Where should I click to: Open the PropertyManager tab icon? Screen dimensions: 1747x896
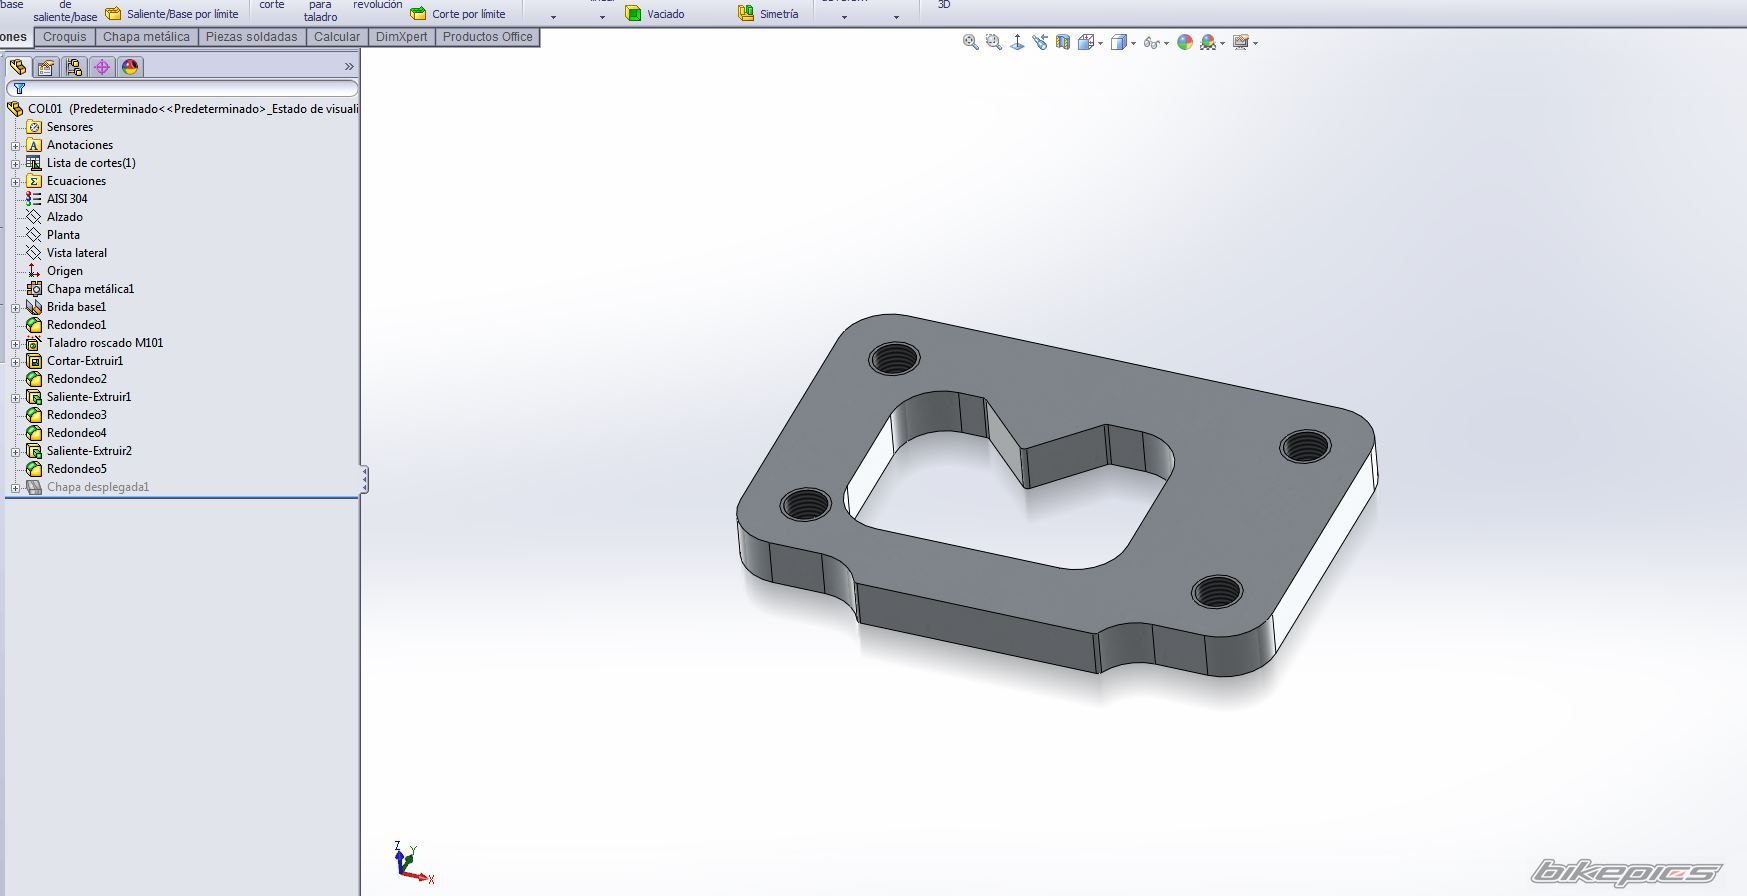pyautogui.click(x=46, y=67)
